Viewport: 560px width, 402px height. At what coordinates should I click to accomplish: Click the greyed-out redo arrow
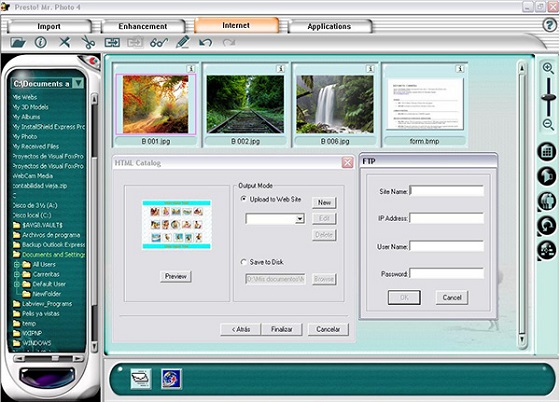(229, 43)
